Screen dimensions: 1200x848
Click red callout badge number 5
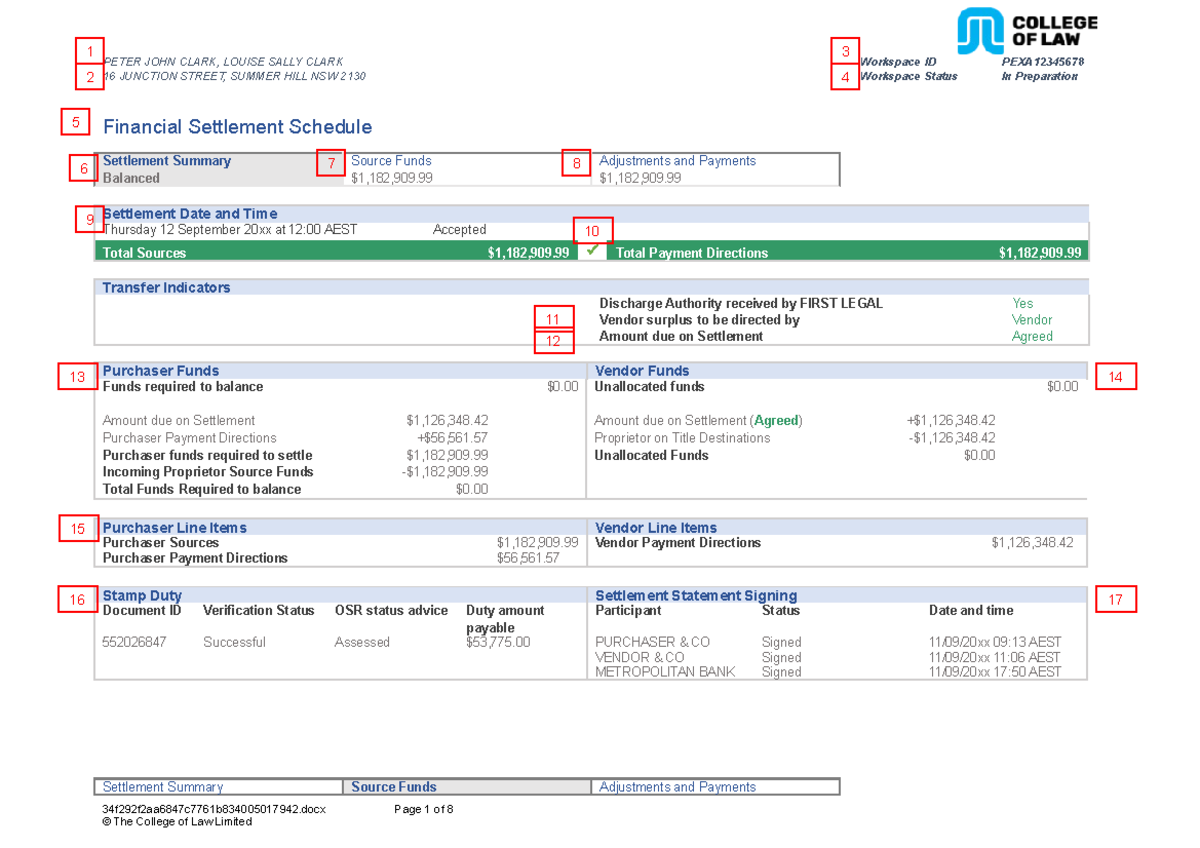(x=74, y=122)
